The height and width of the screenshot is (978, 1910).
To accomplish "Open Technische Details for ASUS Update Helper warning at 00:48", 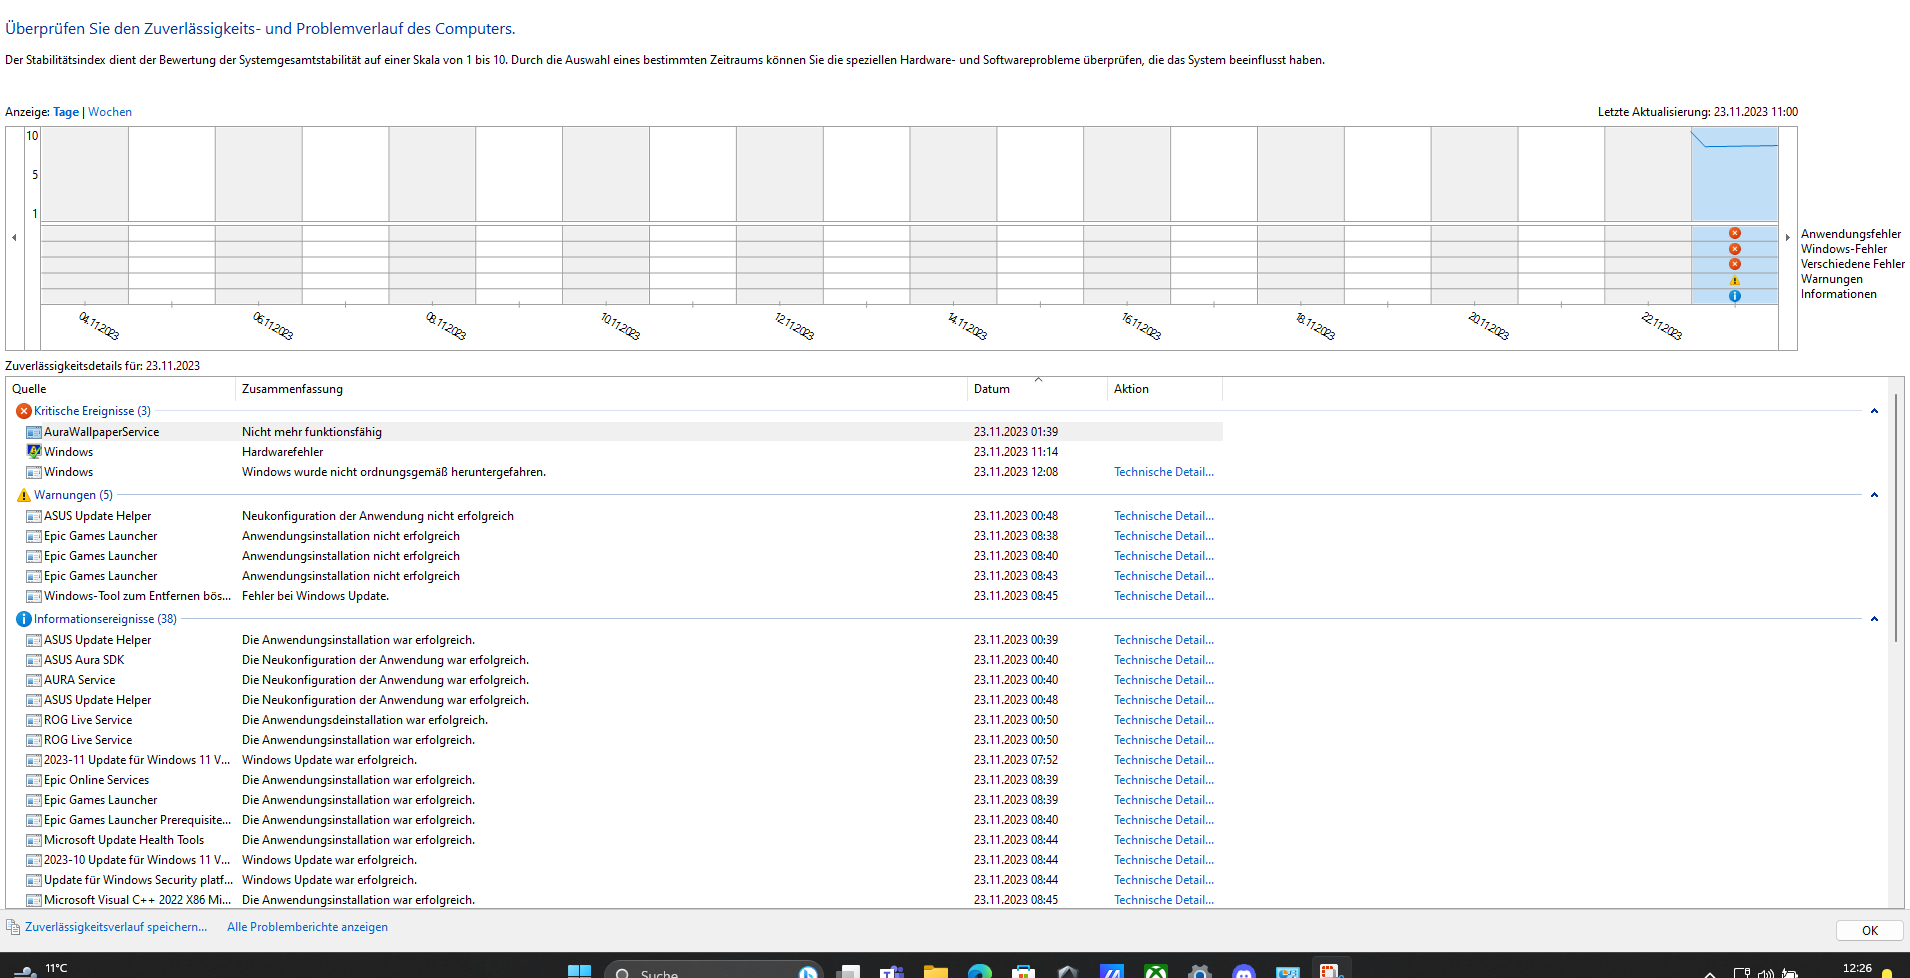I will (x=1164, y=516).
